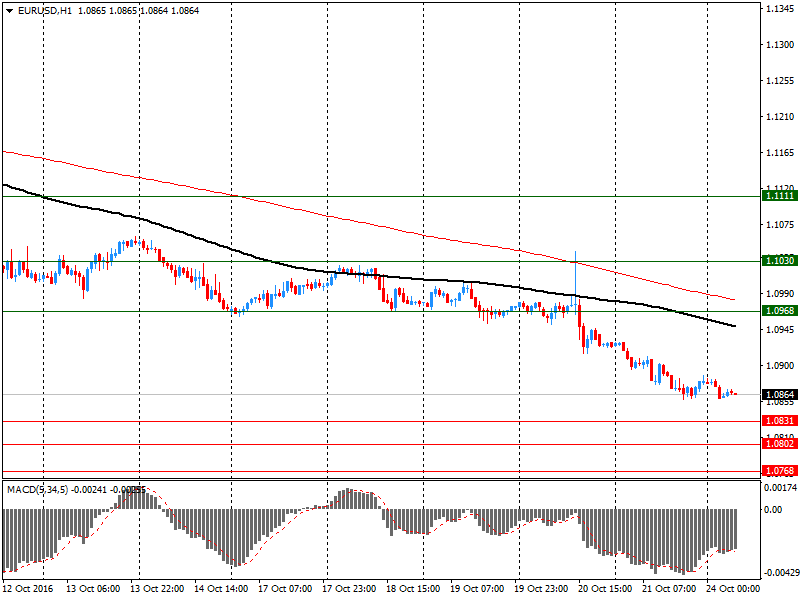Screen dimensions: 800x600
Task: Click the 13 Oct 22:00 time label
Action: point(157,589)
